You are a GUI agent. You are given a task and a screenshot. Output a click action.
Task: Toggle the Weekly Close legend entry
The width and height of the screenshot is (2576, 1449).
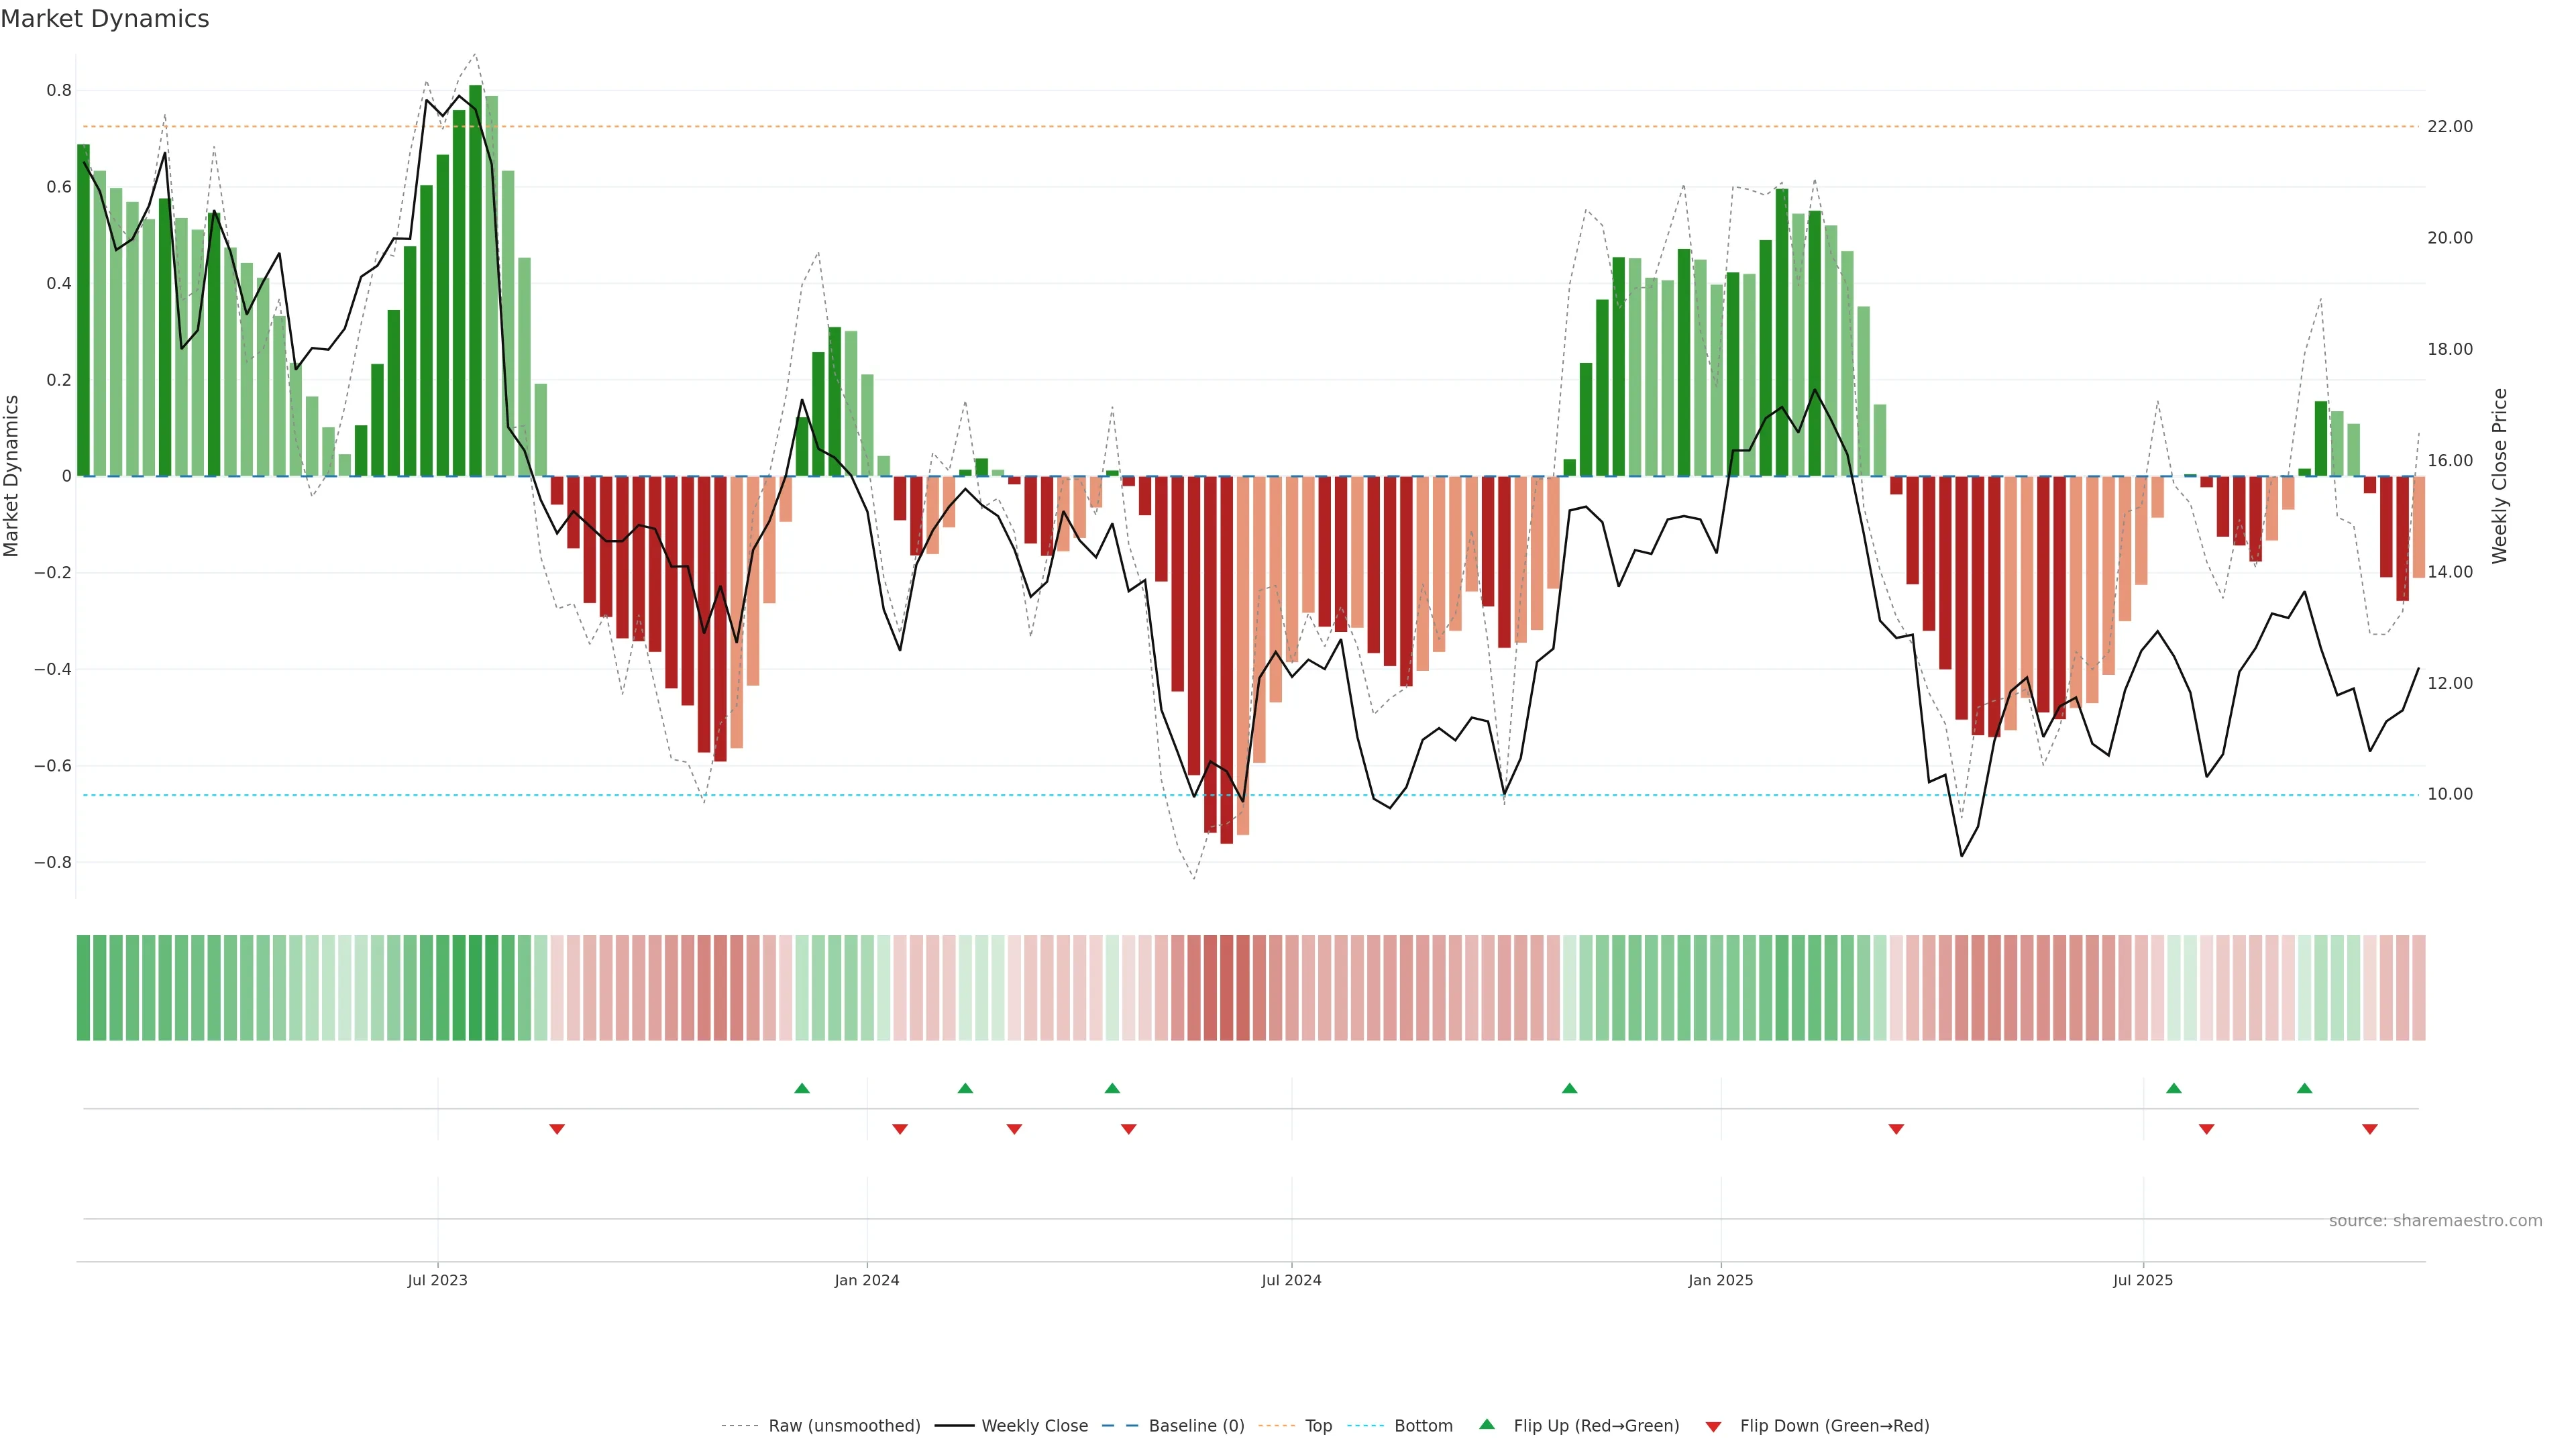(x=1034, y=1425)
